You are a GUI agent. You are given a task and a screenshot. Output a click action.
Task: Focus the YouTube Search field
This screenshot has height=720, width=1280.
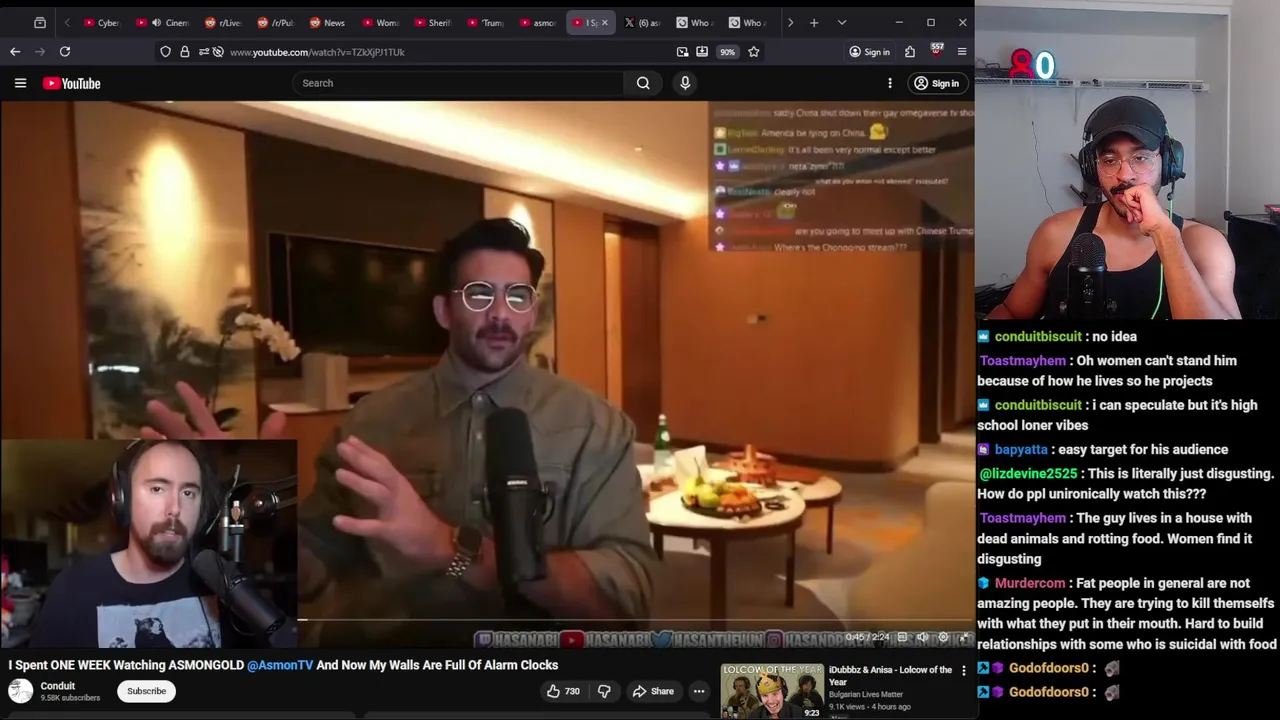tap(458, 83)
